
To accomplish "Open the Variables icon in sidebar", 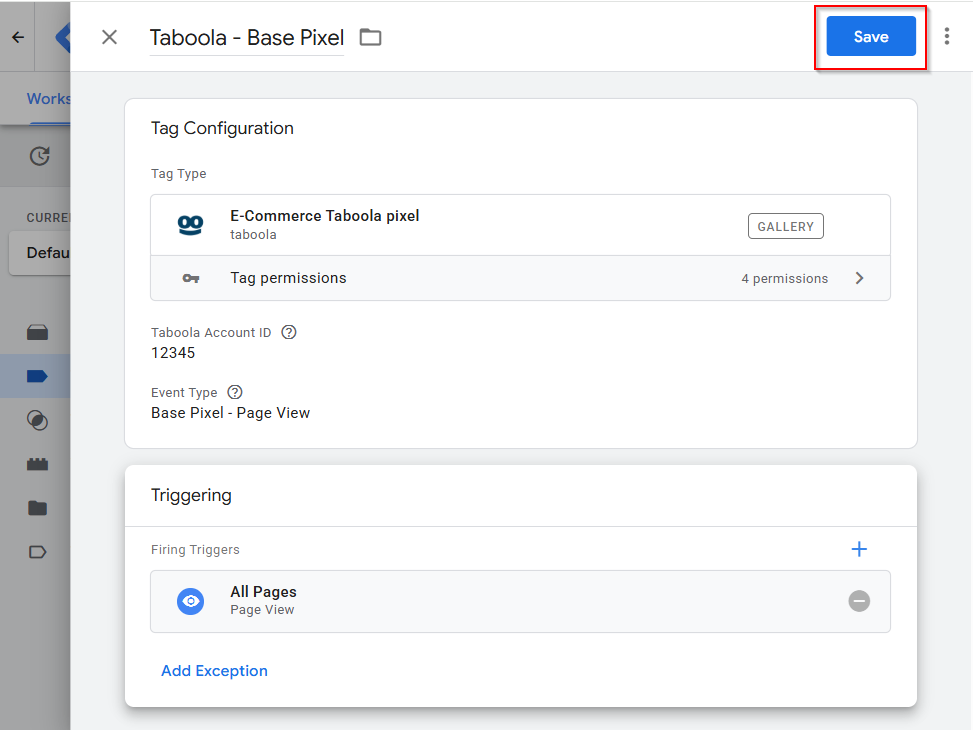I will (37, 464).
